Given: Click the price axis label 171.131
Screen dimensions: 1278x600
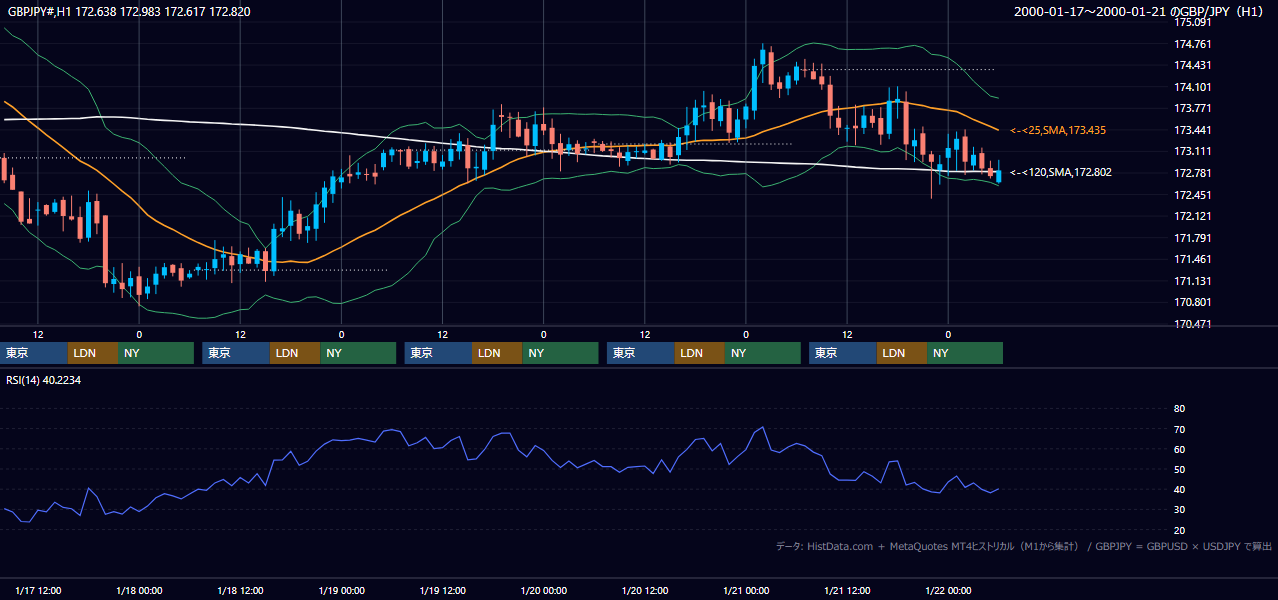Looking at the screenshot, I should (x=1193, y=281).
